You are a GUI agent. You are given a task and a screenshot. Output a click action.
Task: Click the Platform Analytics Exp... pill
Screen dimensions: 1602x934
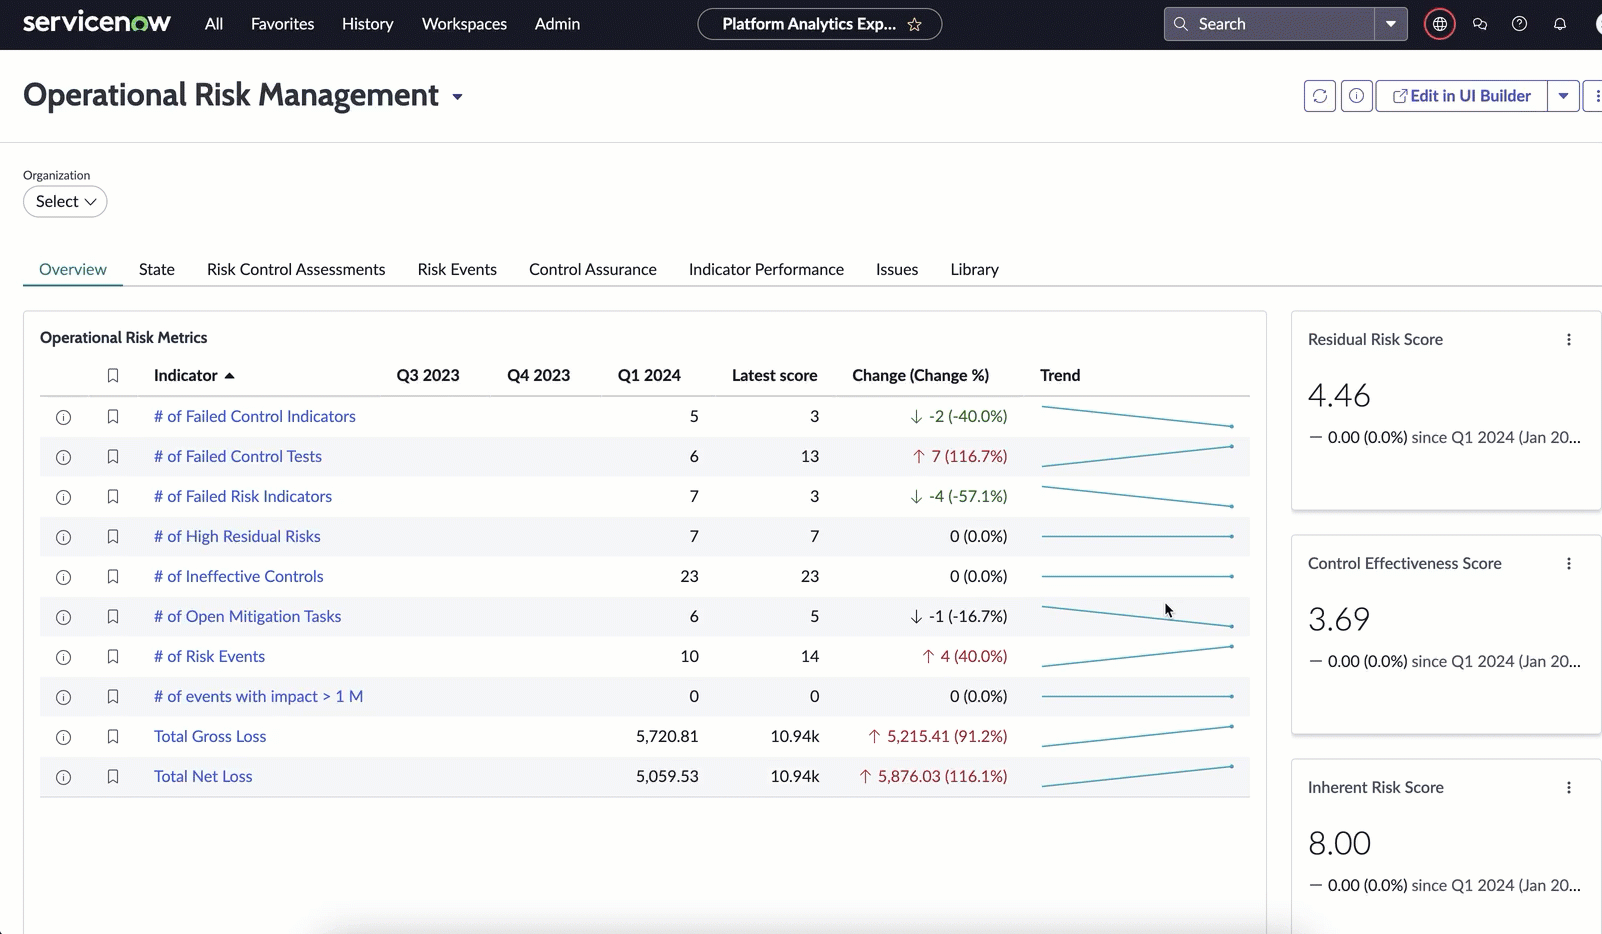pos(819,24)
